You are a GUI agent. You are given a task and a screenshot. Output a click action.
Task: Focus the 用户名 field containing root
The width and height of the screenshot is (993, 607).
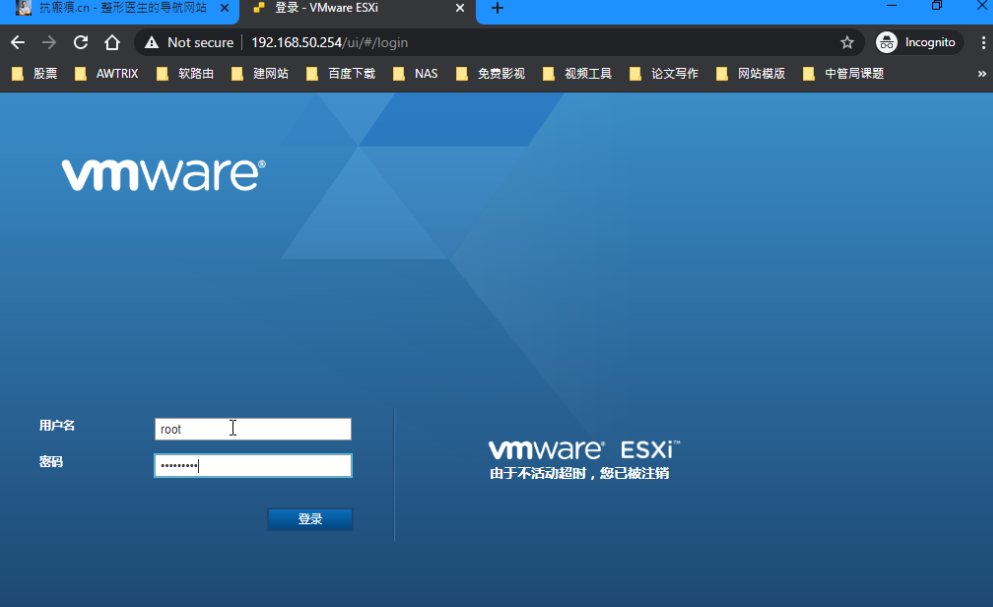pos(253,429)
